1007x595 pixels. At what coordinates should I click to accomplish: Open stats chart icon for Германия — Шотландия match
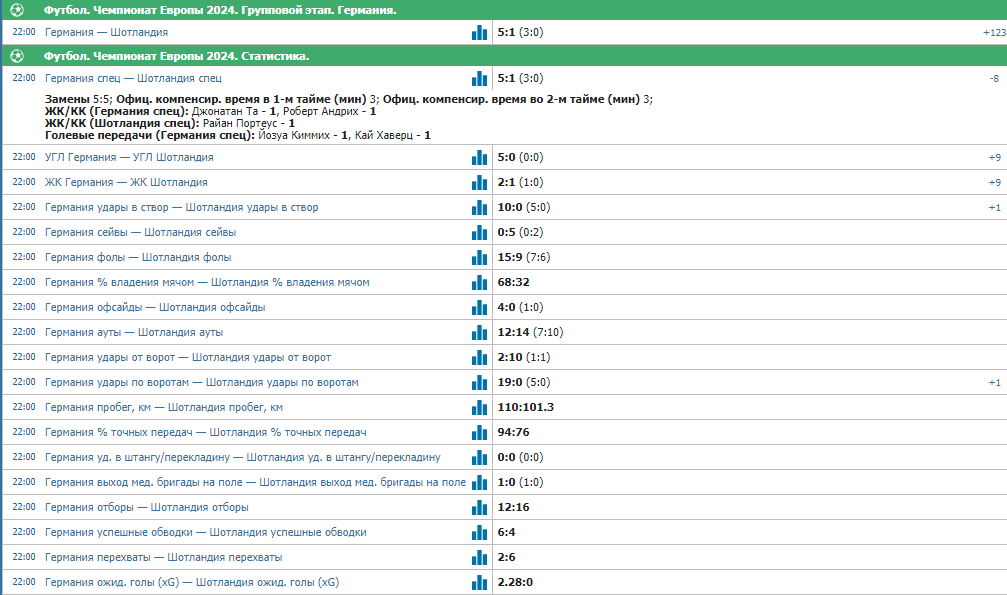click(479, 32)
